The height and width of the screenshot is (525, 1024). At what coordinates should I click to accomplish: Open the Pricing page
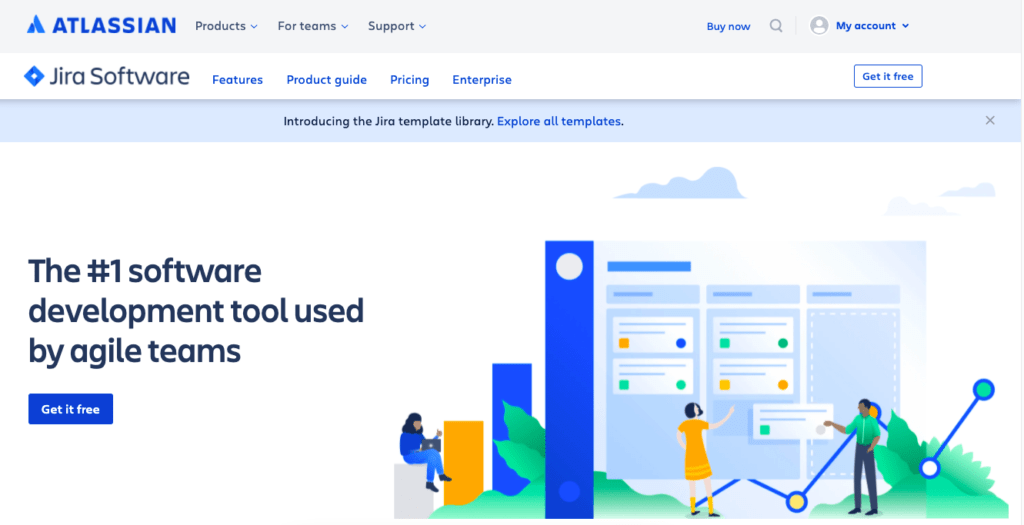click(409, 80)
